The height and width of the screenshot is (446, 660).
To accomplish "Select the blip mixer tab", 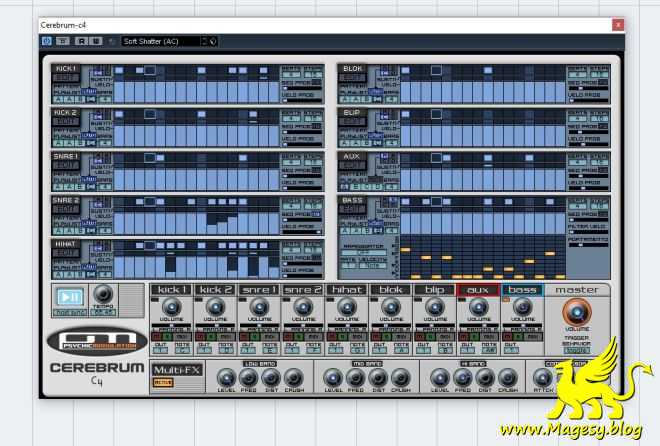I will [x=434, y=289].
